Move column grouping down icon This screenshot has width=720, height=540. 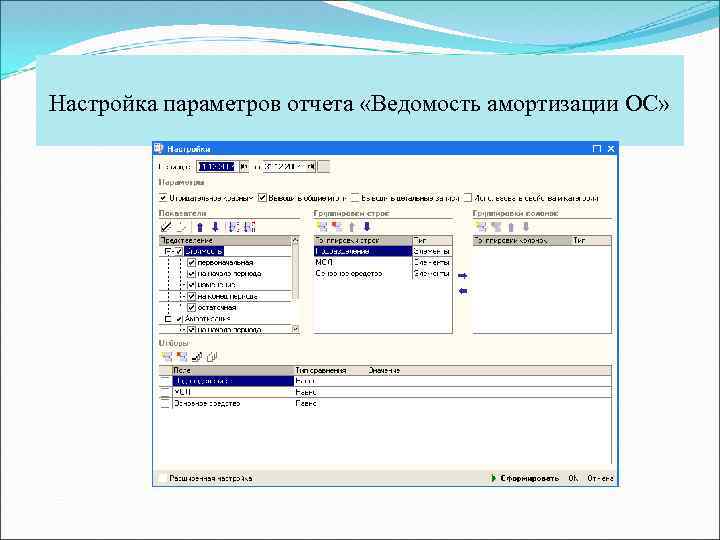pyautogui.click(x=526, y=227)
